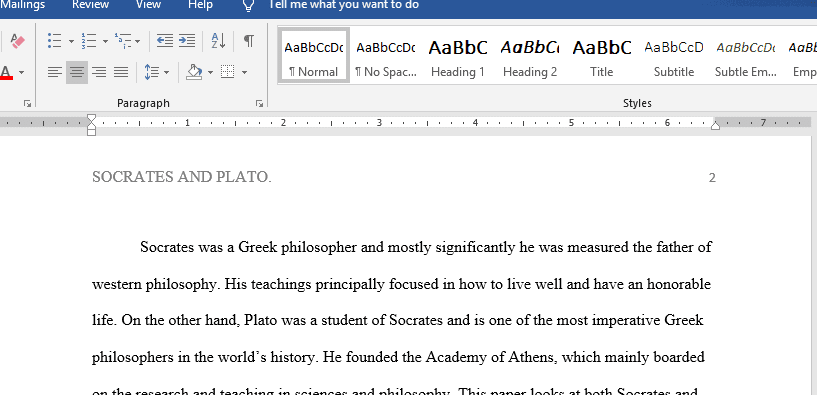The height and width of the screenshot is (395, 817).
Task: Open the multilevel list dropdown arrow
Action: pyautogui.click(x=138, y=41)
